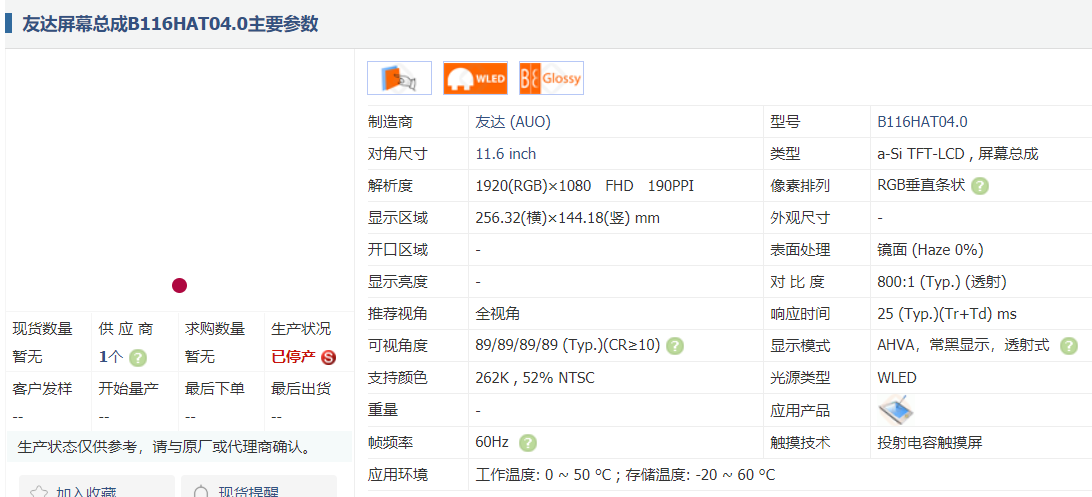Screen dimensions: 1092x497
Task: Open help icon beside AHVA display mode
Action: (1069, 346)
